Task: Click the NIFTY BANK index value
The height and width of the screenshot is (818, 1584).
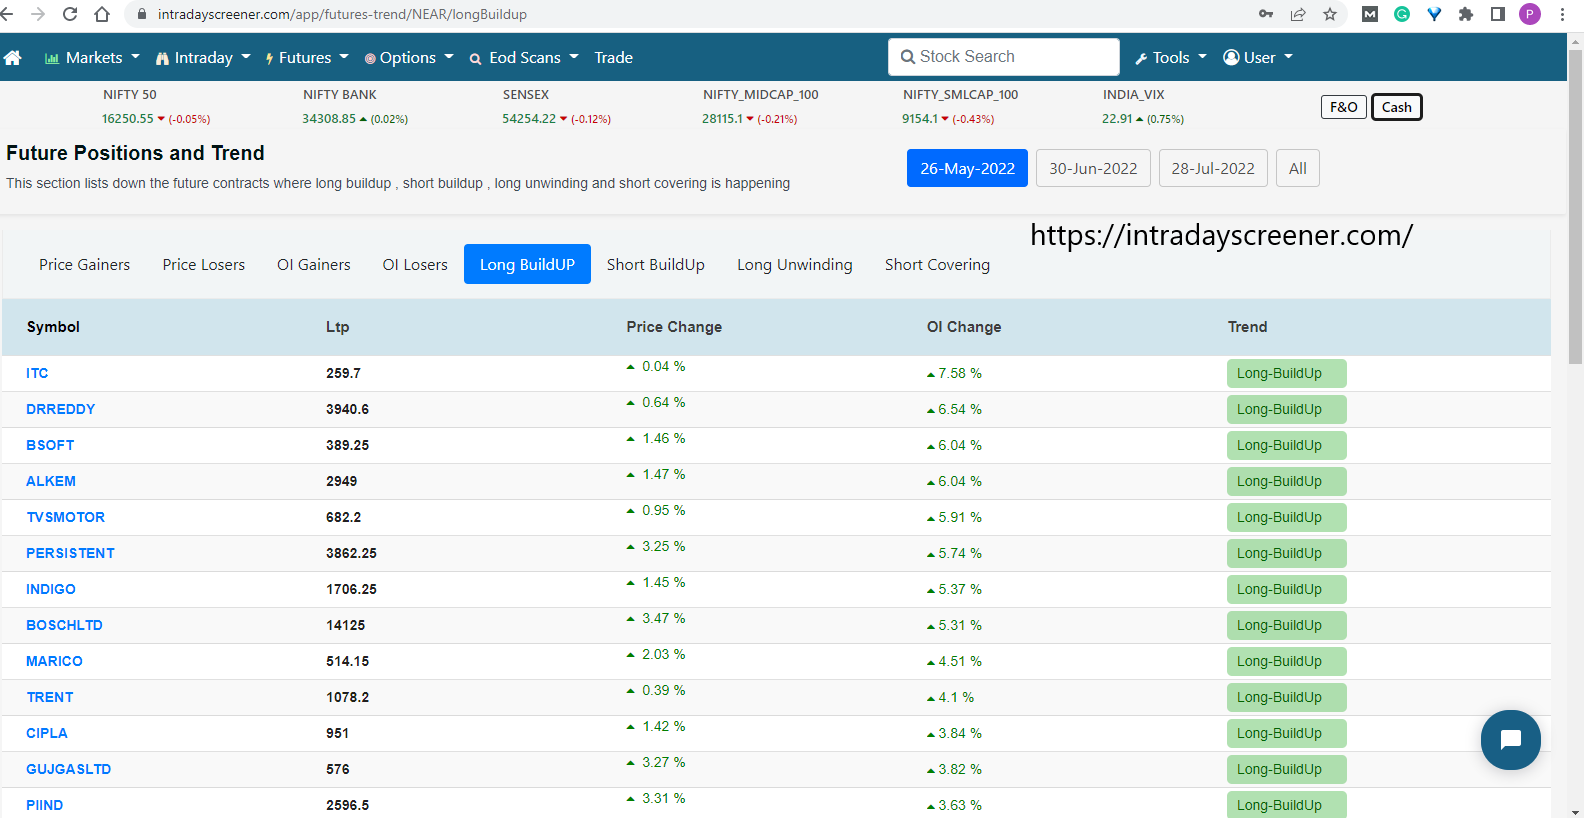Action: tap(329, 118)
